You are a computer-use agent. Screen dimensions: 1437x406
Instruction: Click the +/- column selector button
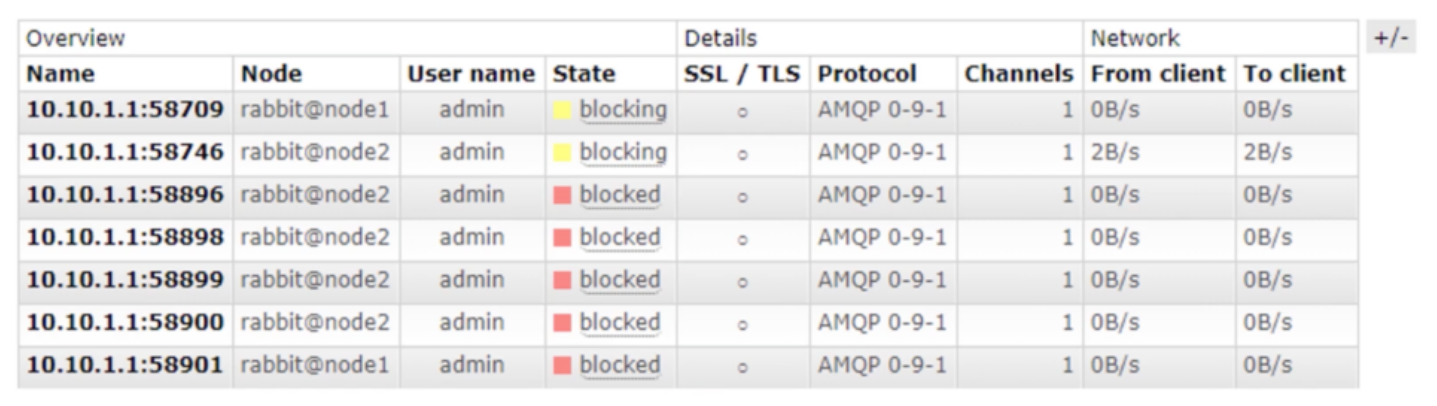tap(1390, 38)
